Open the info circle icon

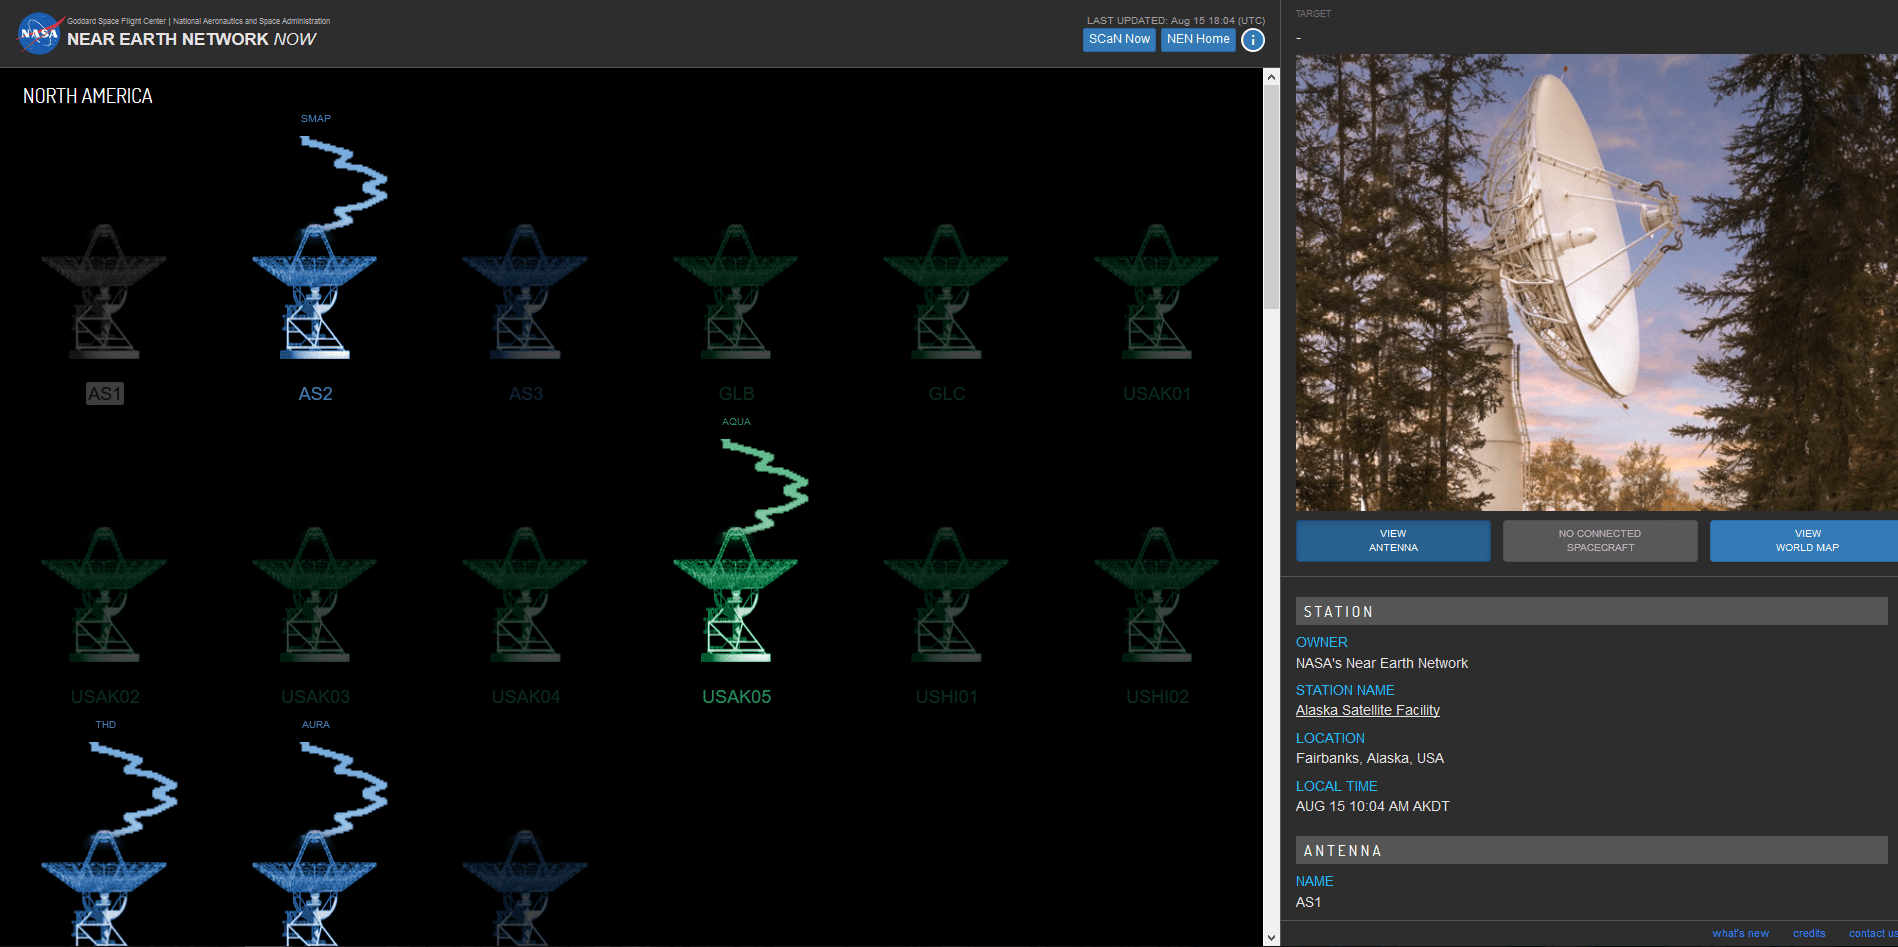[x=1253, y=40]
